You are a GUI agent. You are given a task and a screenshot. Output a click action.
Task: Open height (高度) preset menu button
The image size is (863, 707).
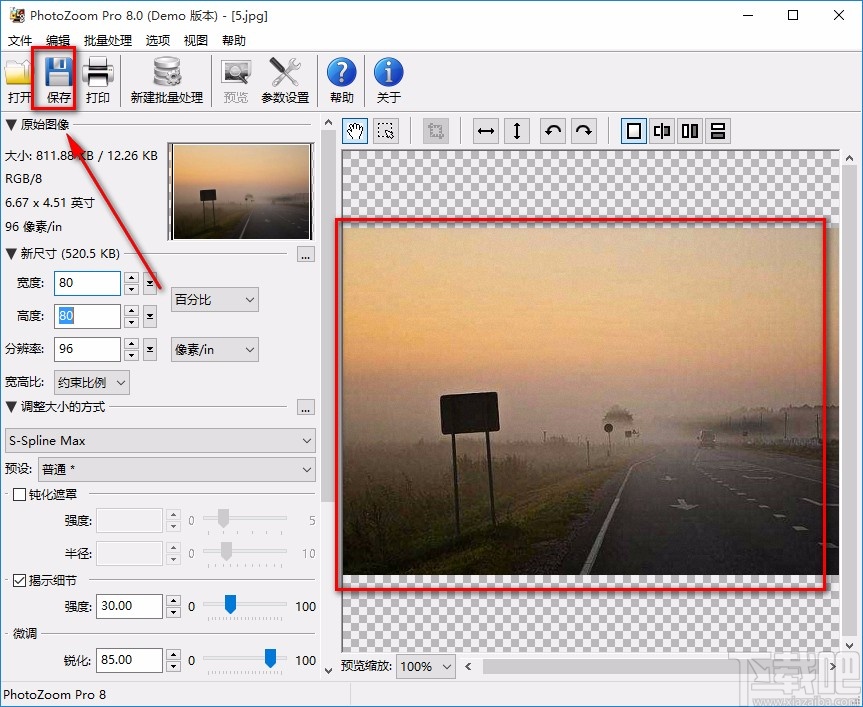pyautogui.click(x=150, y=316)
